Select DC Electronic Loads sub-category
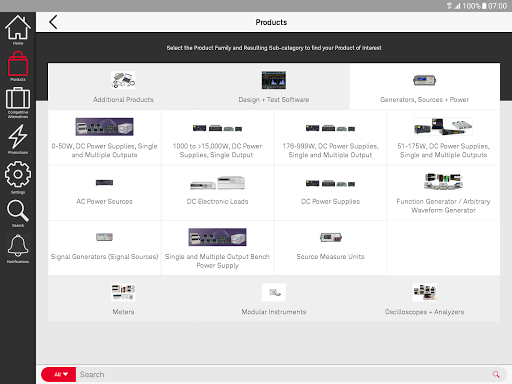The image size is (512, 384). coord(217,193)
